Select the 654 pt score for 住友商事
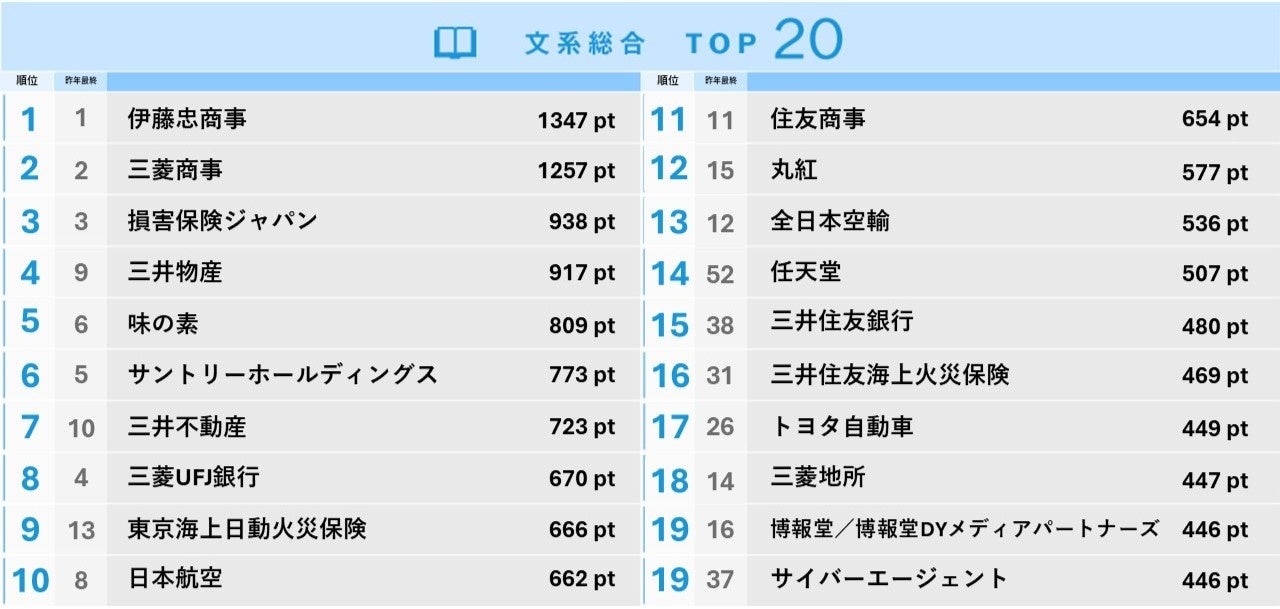 [x=1214, y=120]
